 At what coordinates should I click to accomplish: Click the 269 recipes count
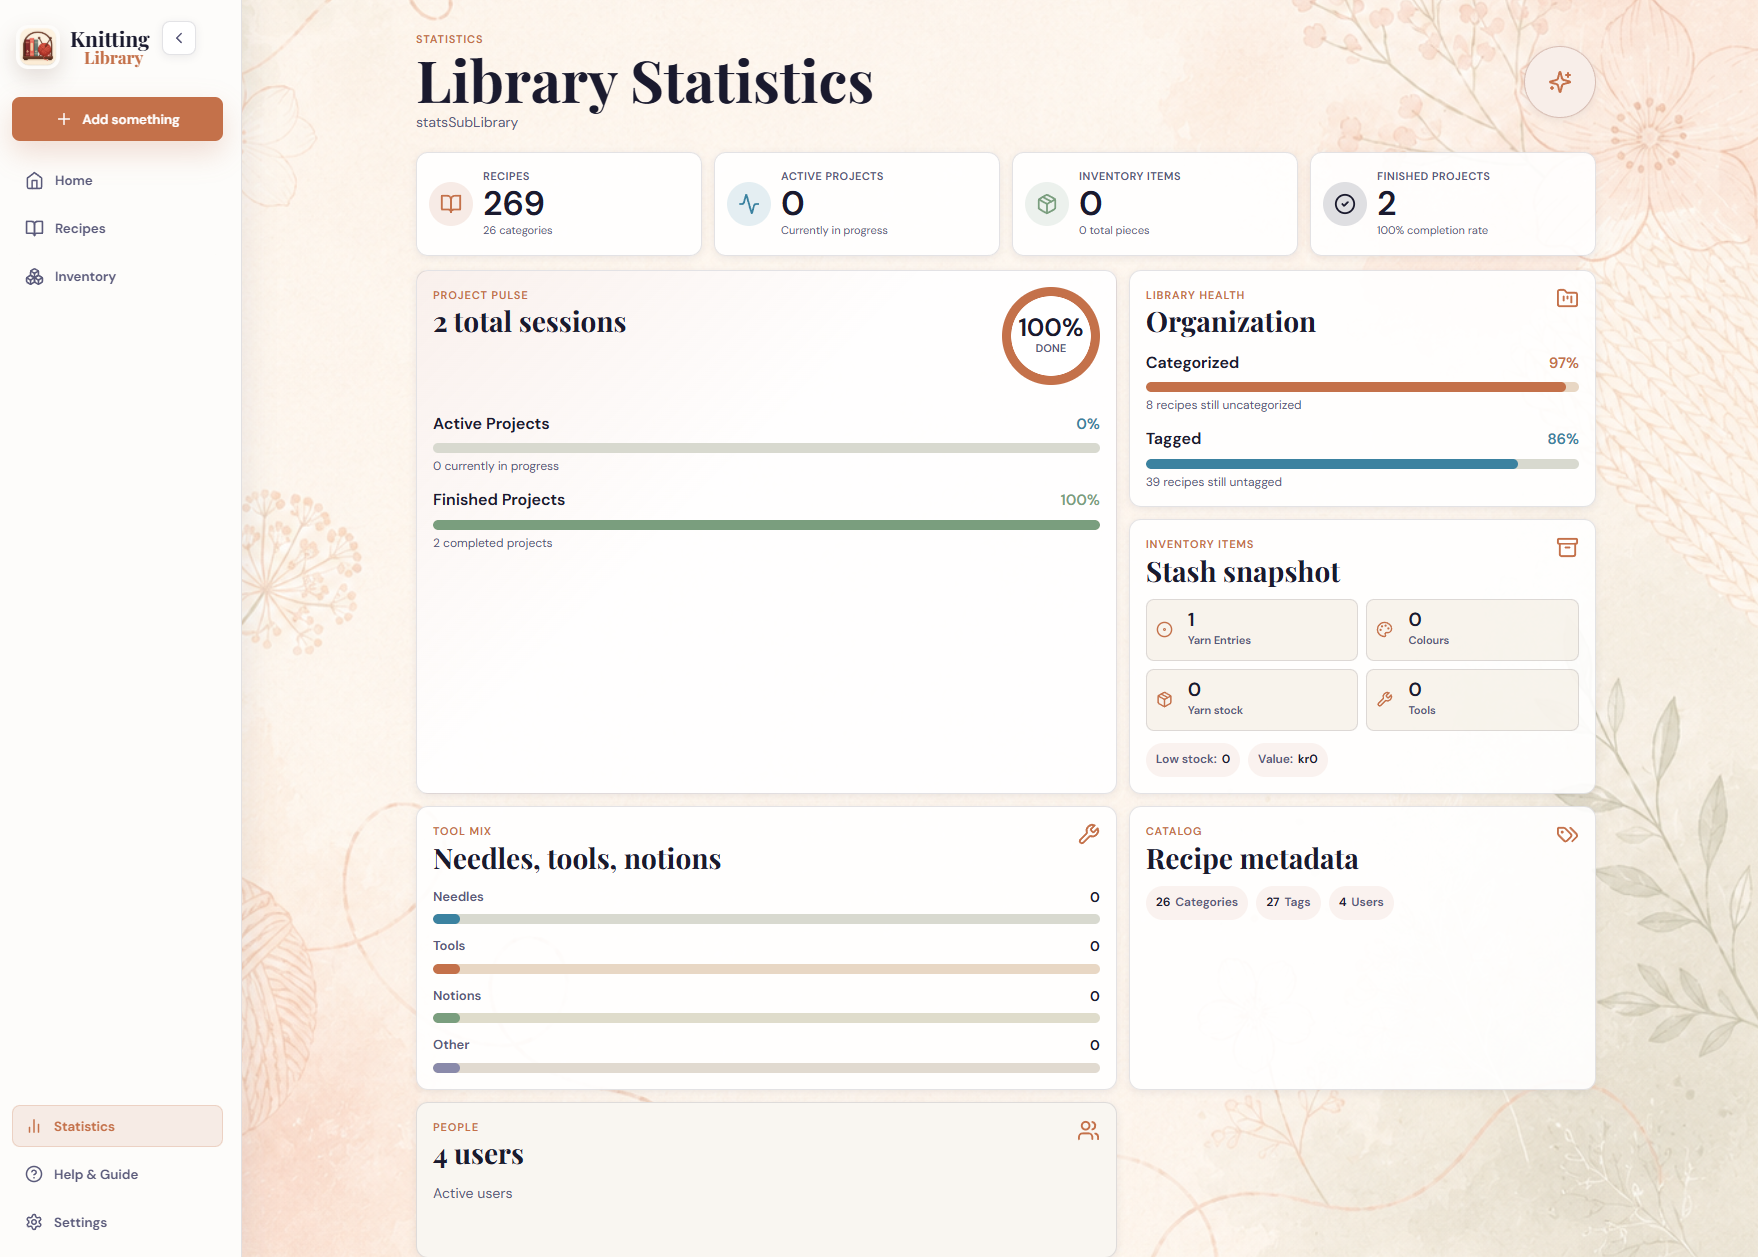click(x=514, y=203)
